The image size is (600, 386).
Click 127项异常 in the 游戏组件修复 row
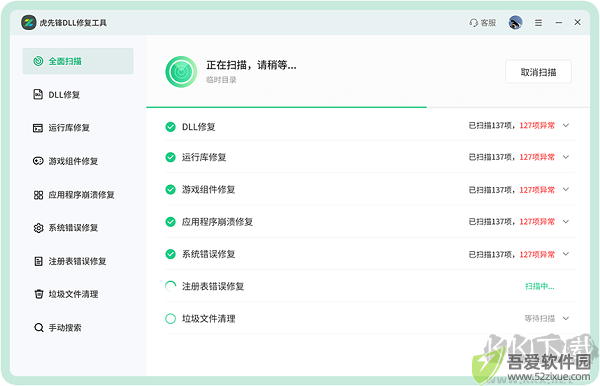coord(537,190)
